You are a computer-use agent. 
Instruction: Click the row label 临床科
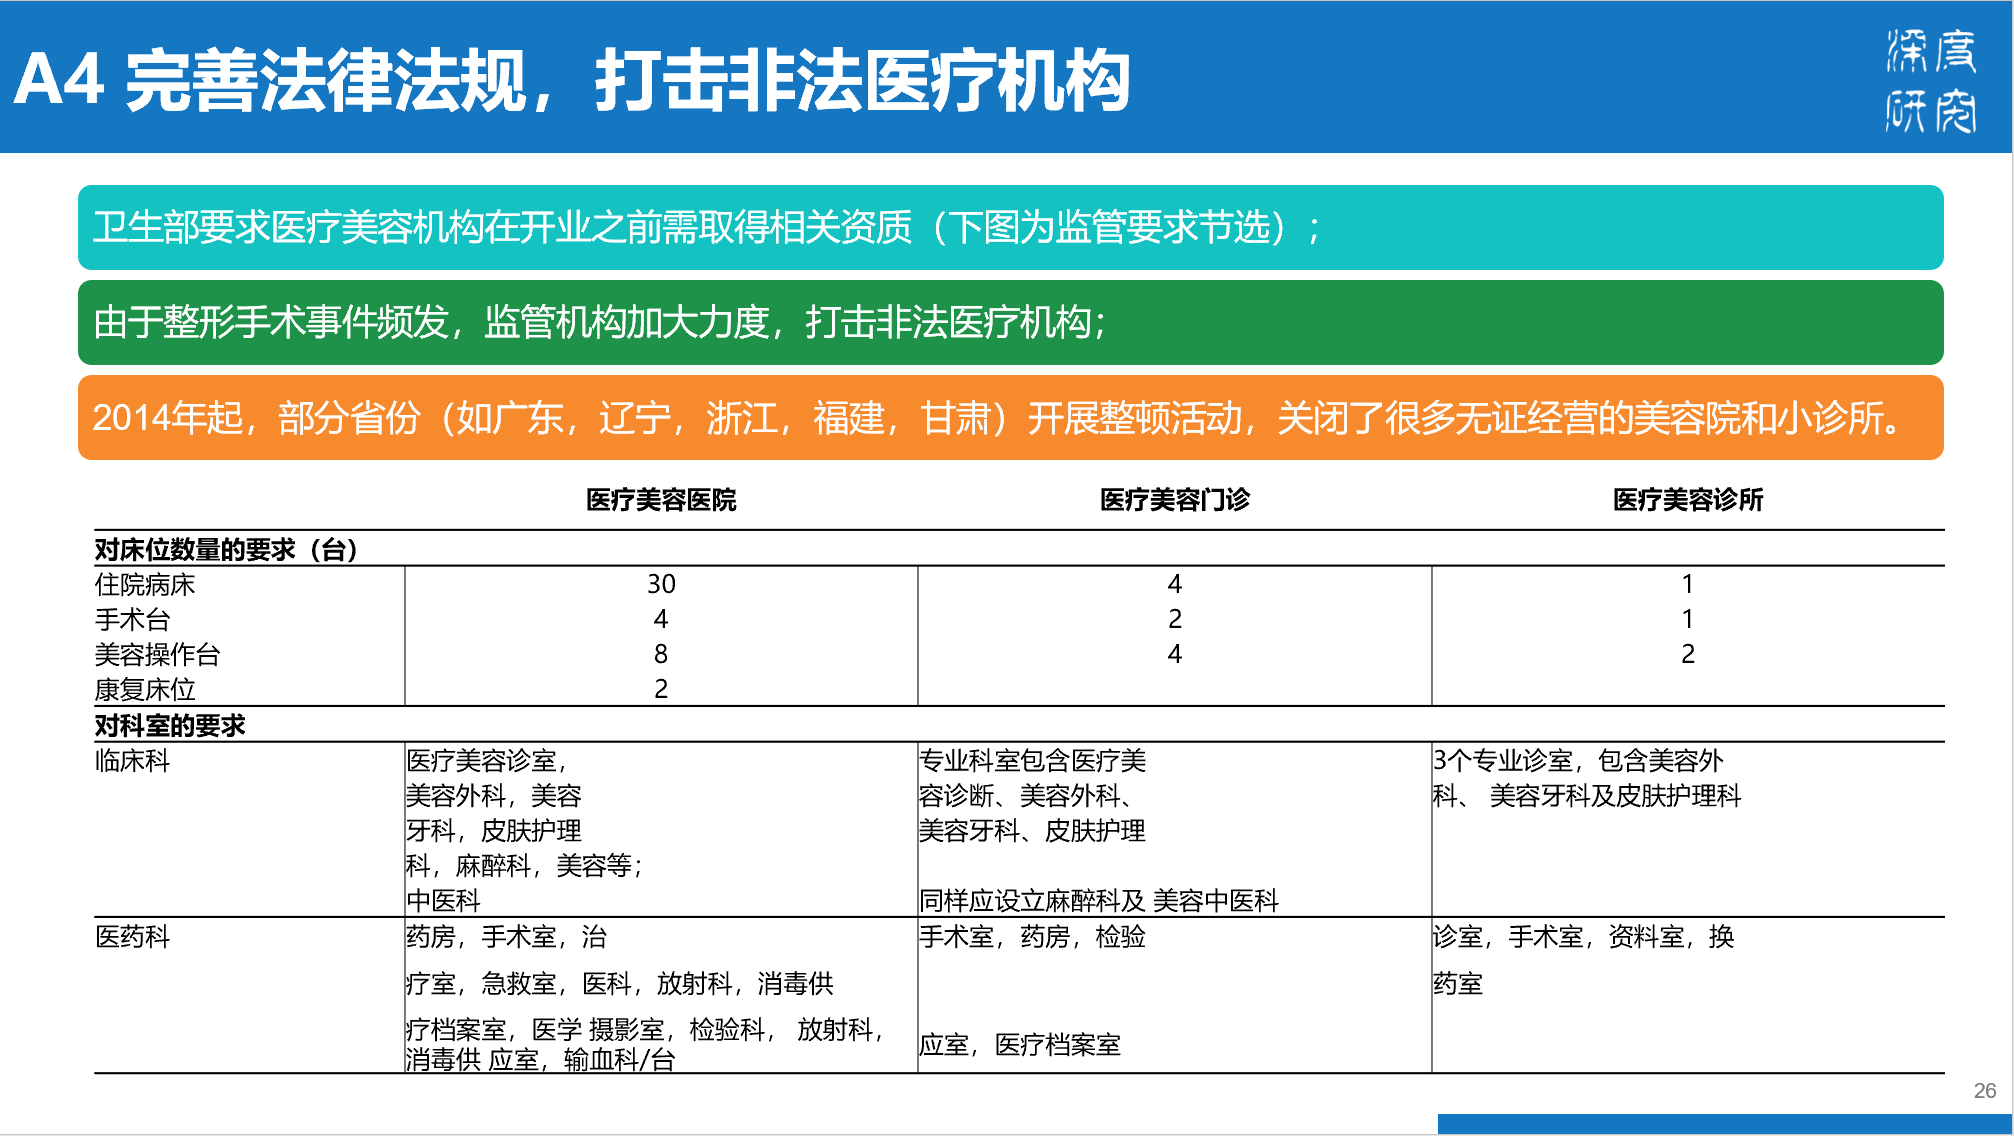[x=132, y=760]
